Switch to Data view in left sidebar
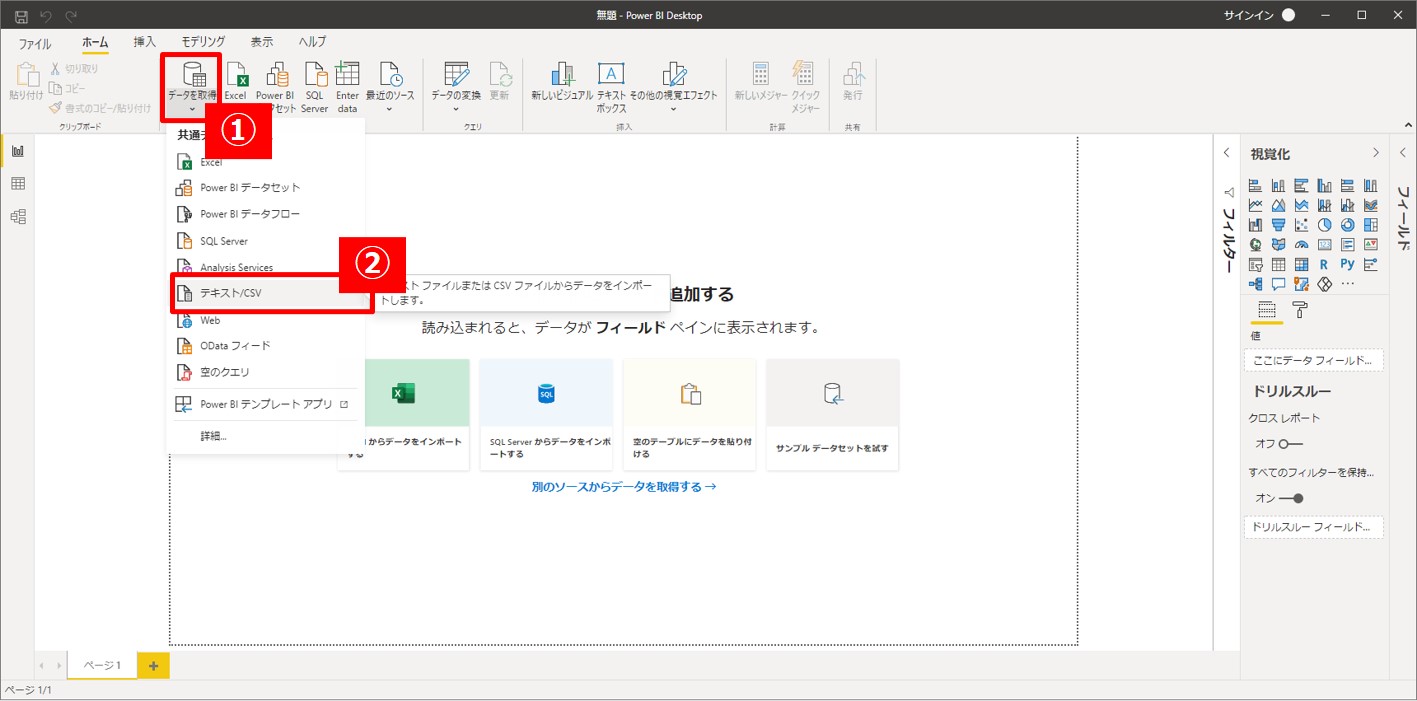This screenshot has width=1417, height=701. [x=17, y=184]
